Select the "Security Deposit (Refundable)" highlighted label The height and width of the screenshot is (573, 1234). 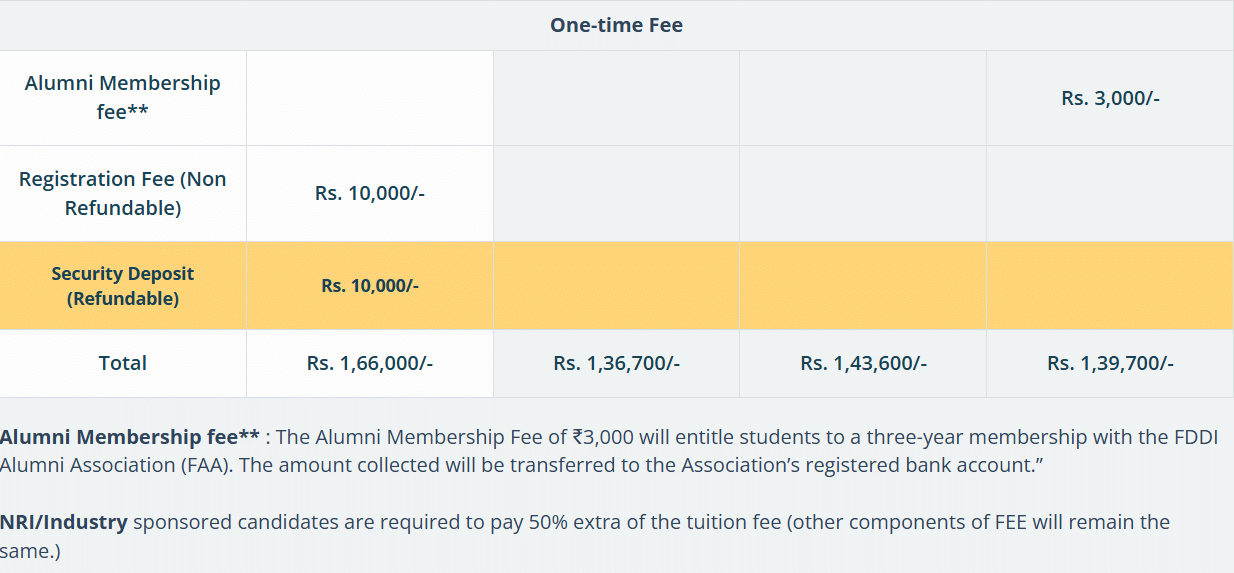click(x=123, y=286)
